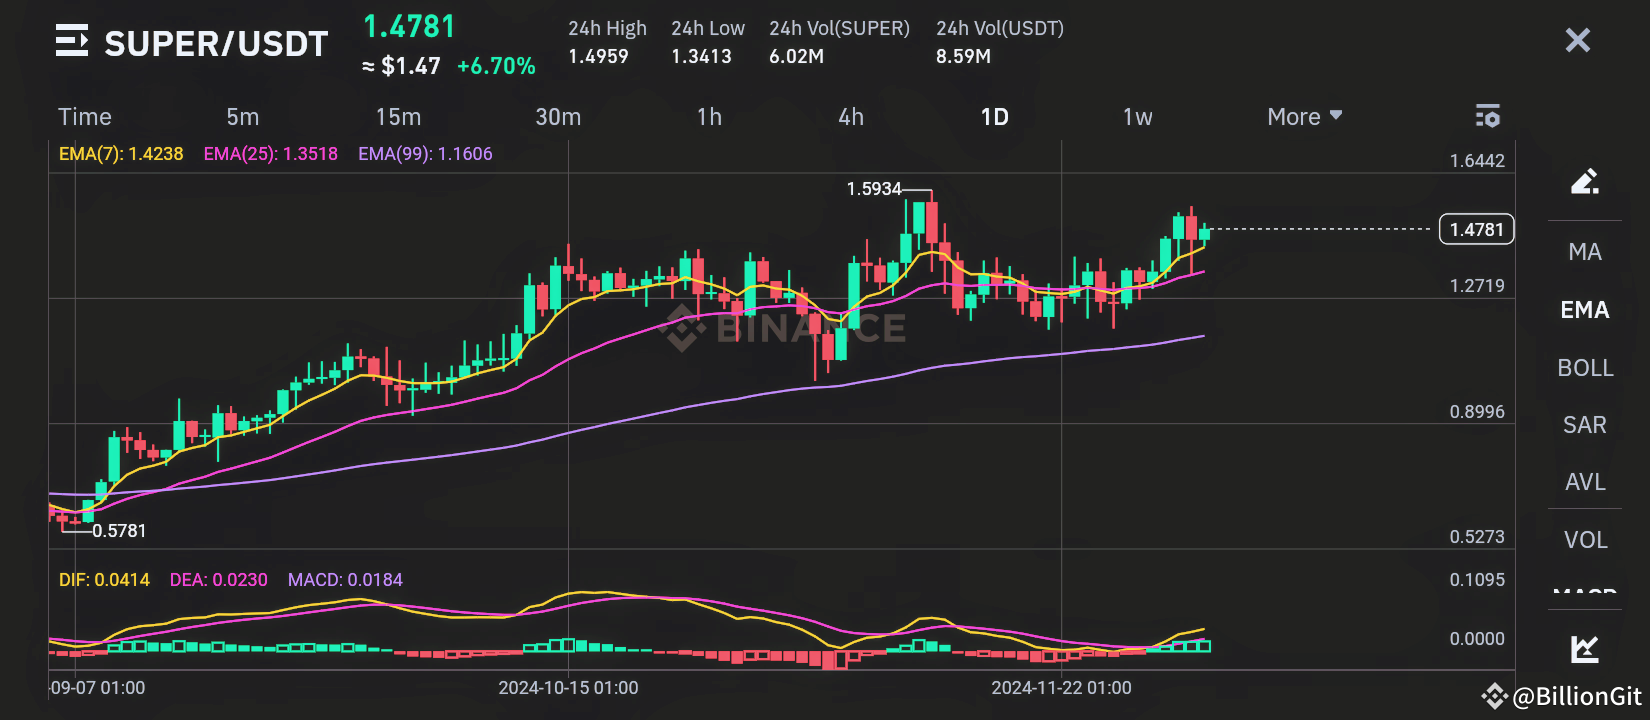Click the EMA(99): 1.1606 label

pyautogui.click(x=425, y=154)
